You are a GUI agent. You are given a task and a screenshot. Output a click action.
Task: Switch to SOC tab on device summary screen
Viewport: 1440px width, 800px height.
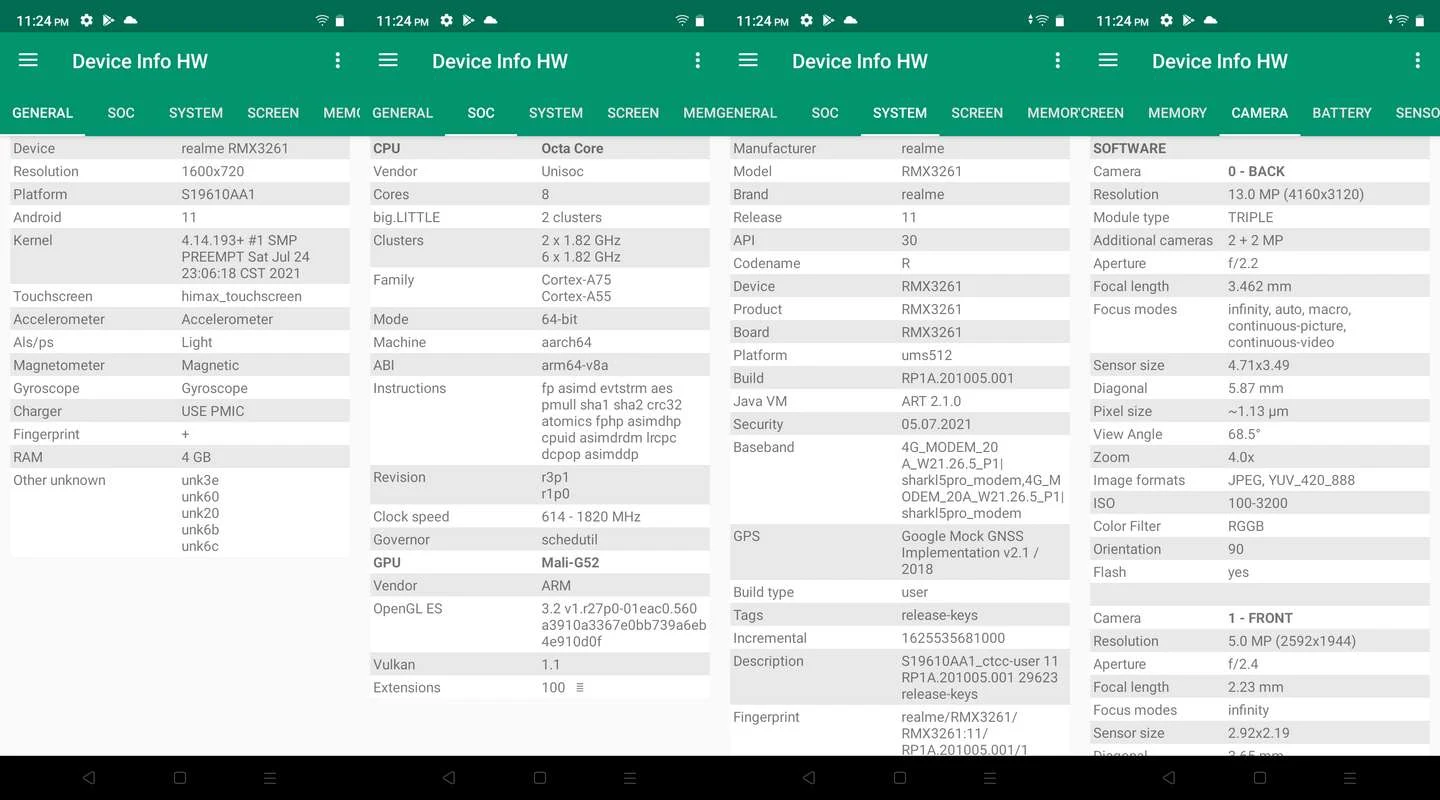[121, 113]
